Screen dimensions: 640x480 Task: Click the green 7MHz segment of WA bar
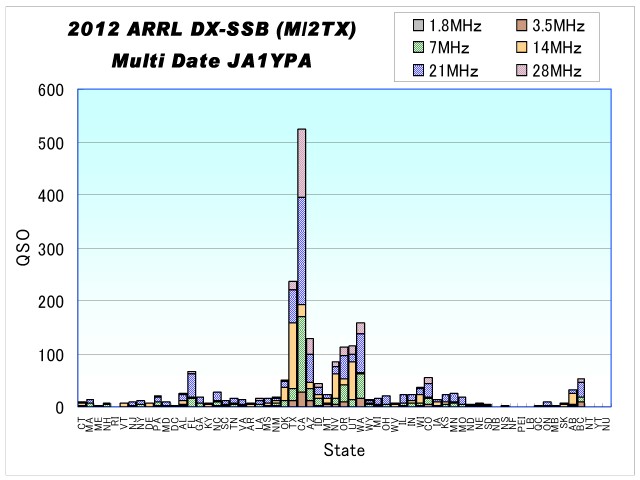pos(360,386)
